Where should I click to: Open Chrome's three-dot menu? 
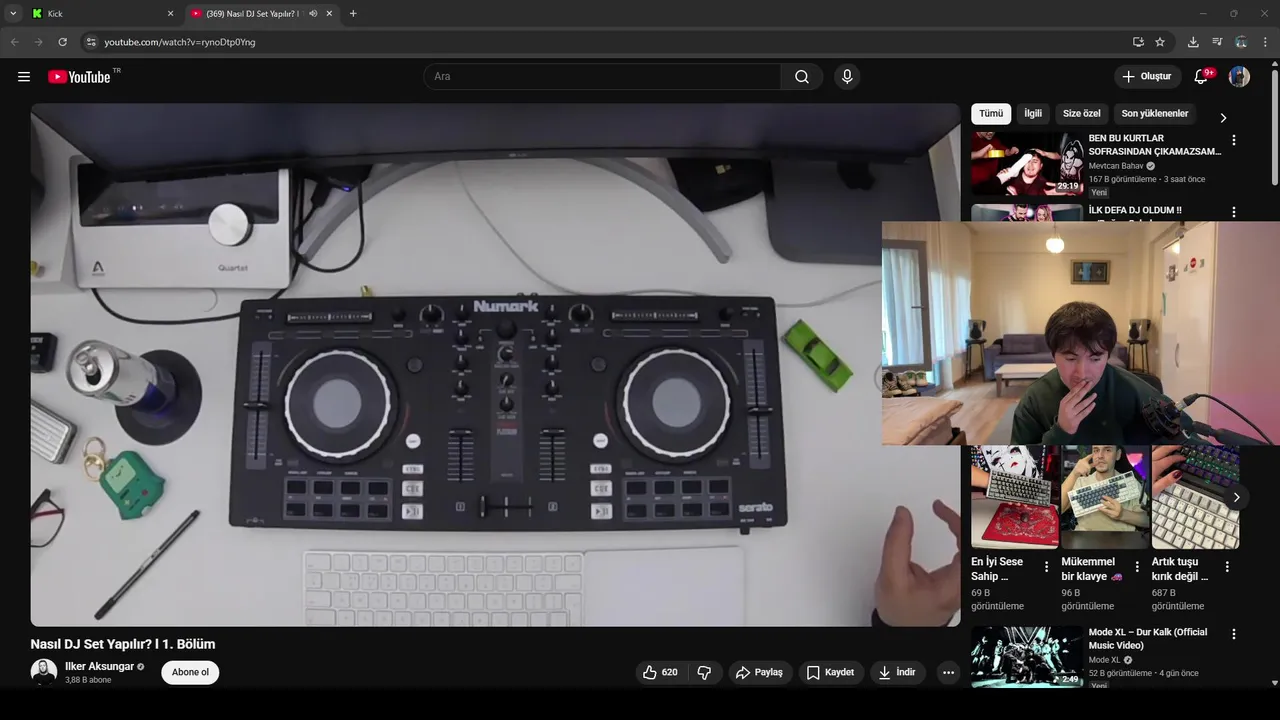1265,42
